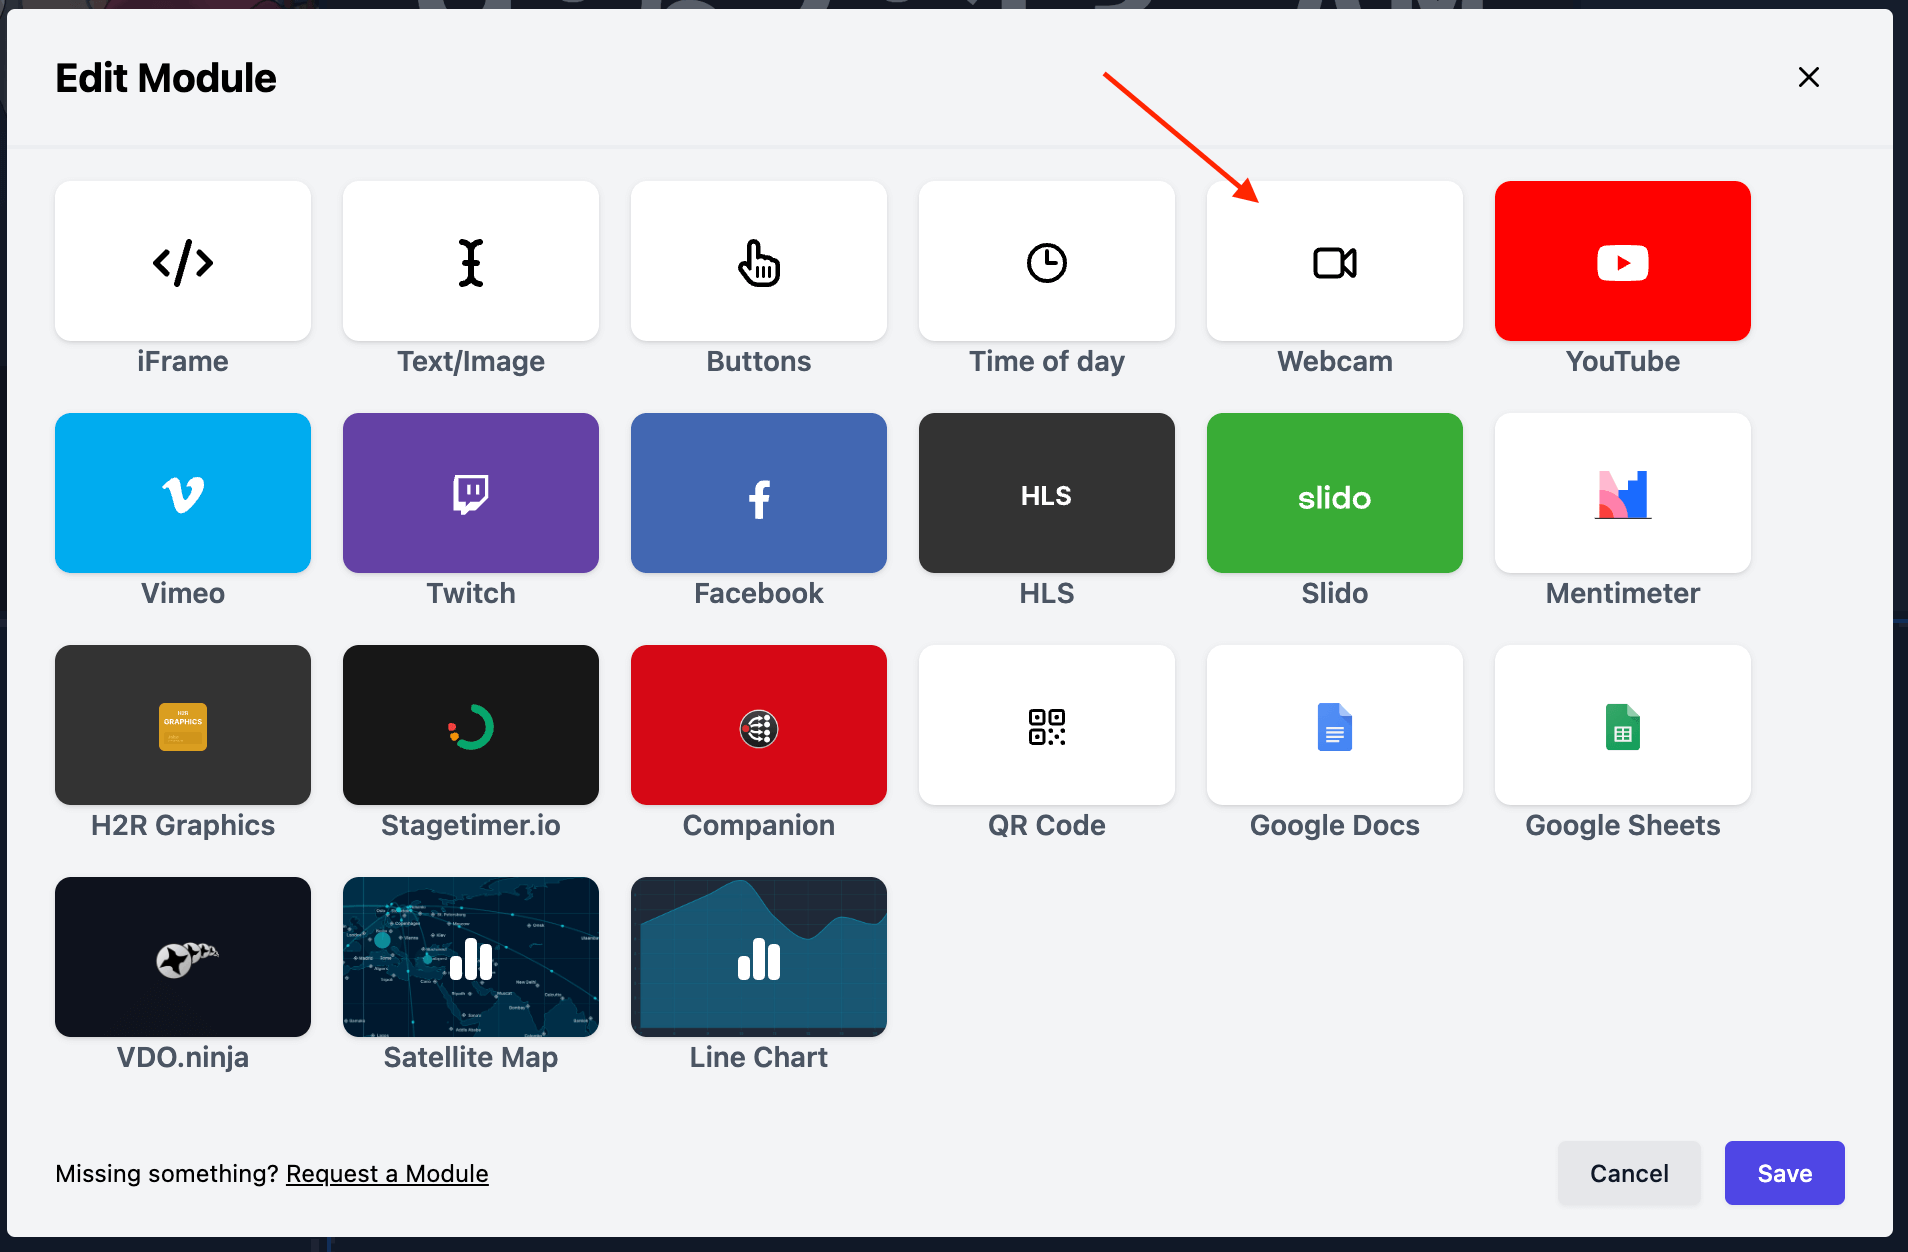Choose the iFrame module
The width and height of the screenshot is (1908, 1252).
click(182, 261)
